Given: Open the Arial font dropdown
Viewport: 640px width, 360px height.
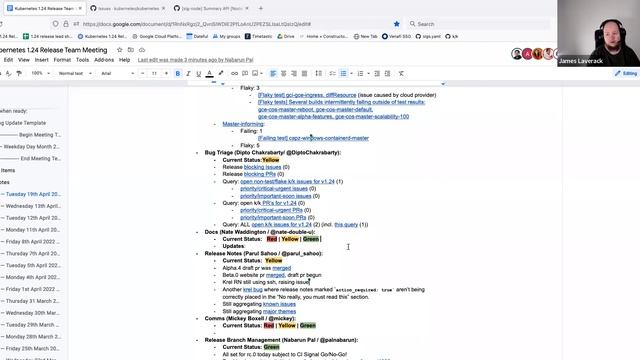Looking at the screenshot, I should (118, 73).
